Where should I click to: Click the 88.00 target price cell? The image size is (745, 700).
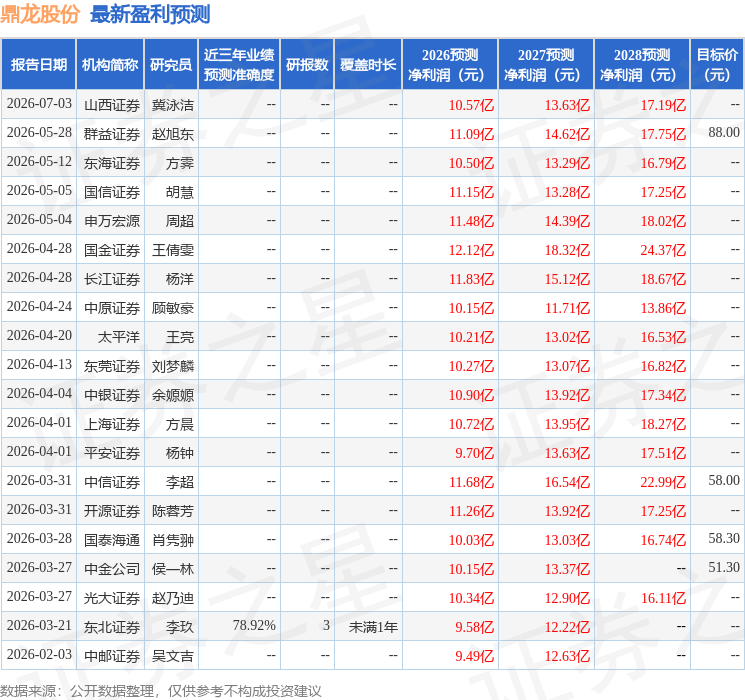[724, 132]
